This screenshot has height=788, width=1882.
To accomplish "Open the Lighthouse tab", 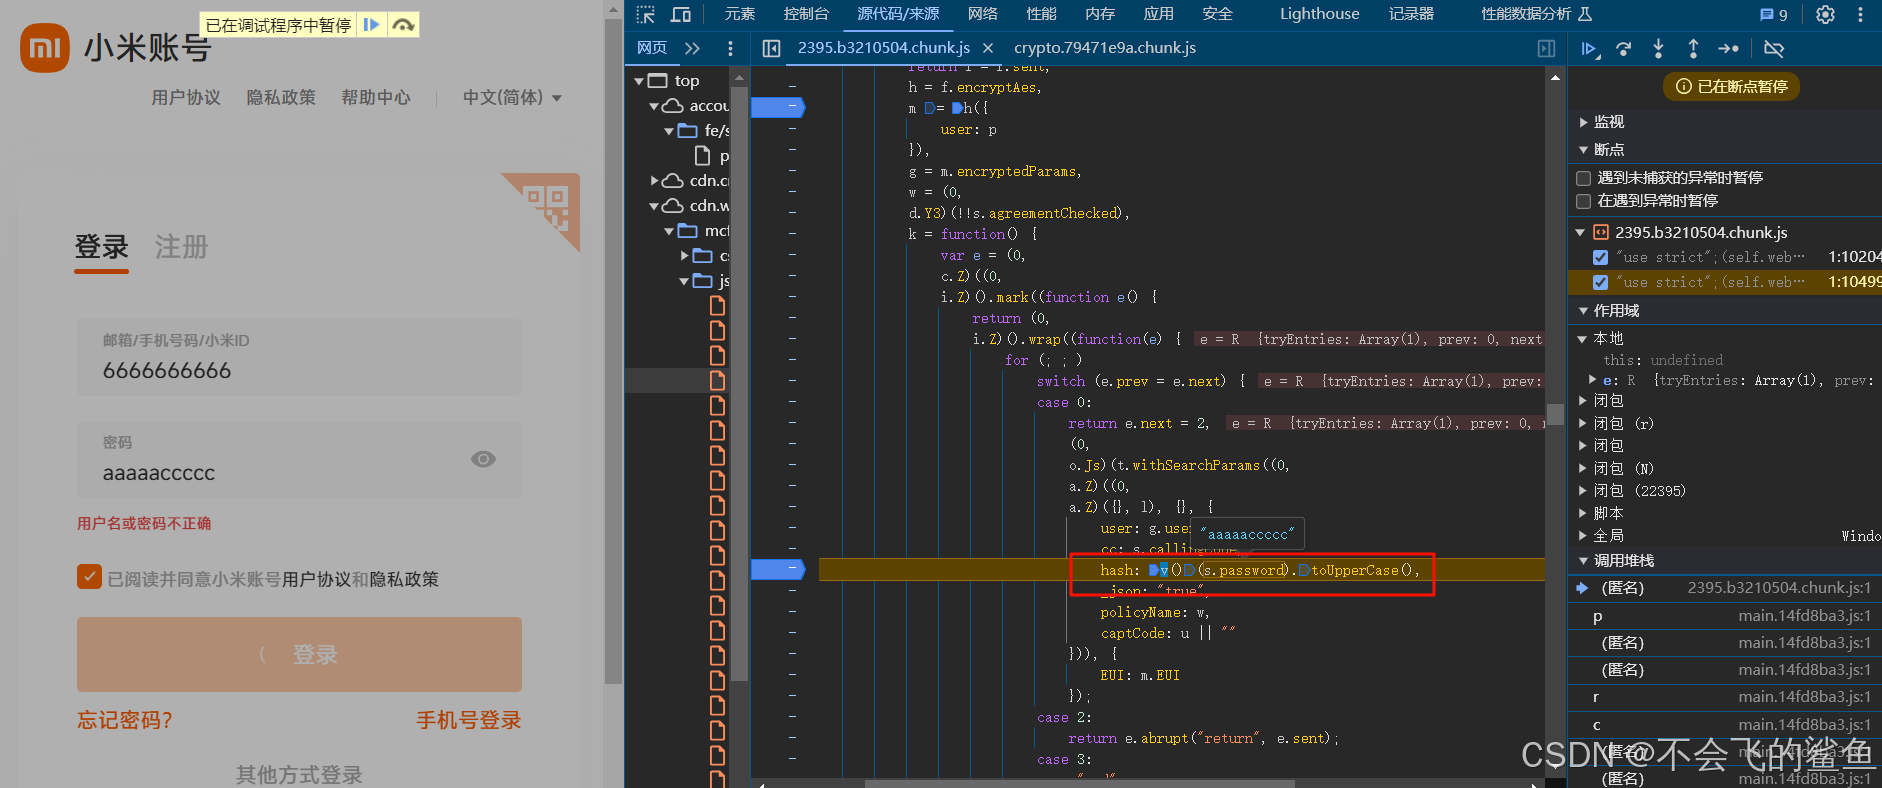I will [1319, 14].
